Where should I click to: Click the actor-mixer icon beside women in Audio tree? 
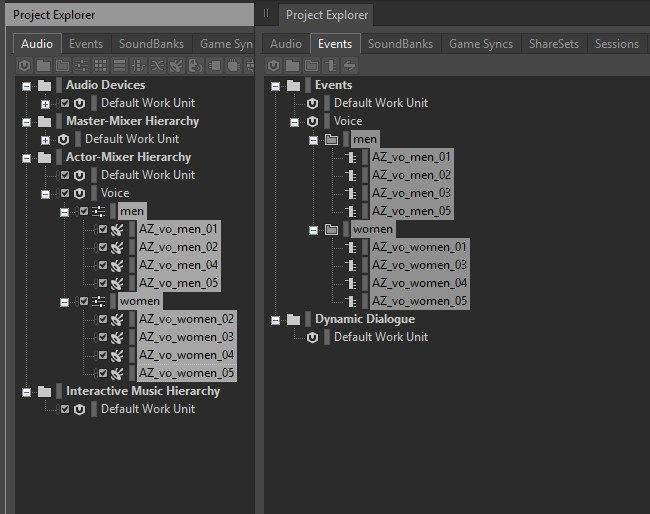point(98,301)
